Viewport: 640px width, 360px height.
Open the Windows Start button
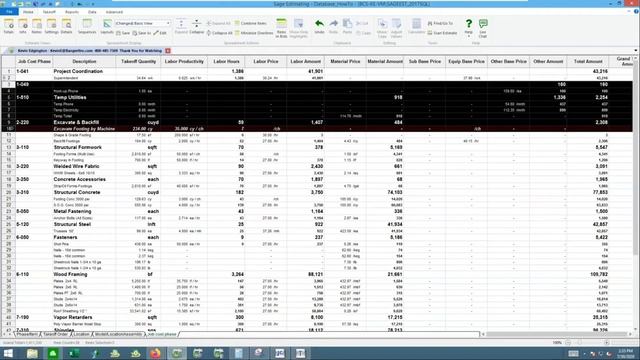tap(8, 353)
